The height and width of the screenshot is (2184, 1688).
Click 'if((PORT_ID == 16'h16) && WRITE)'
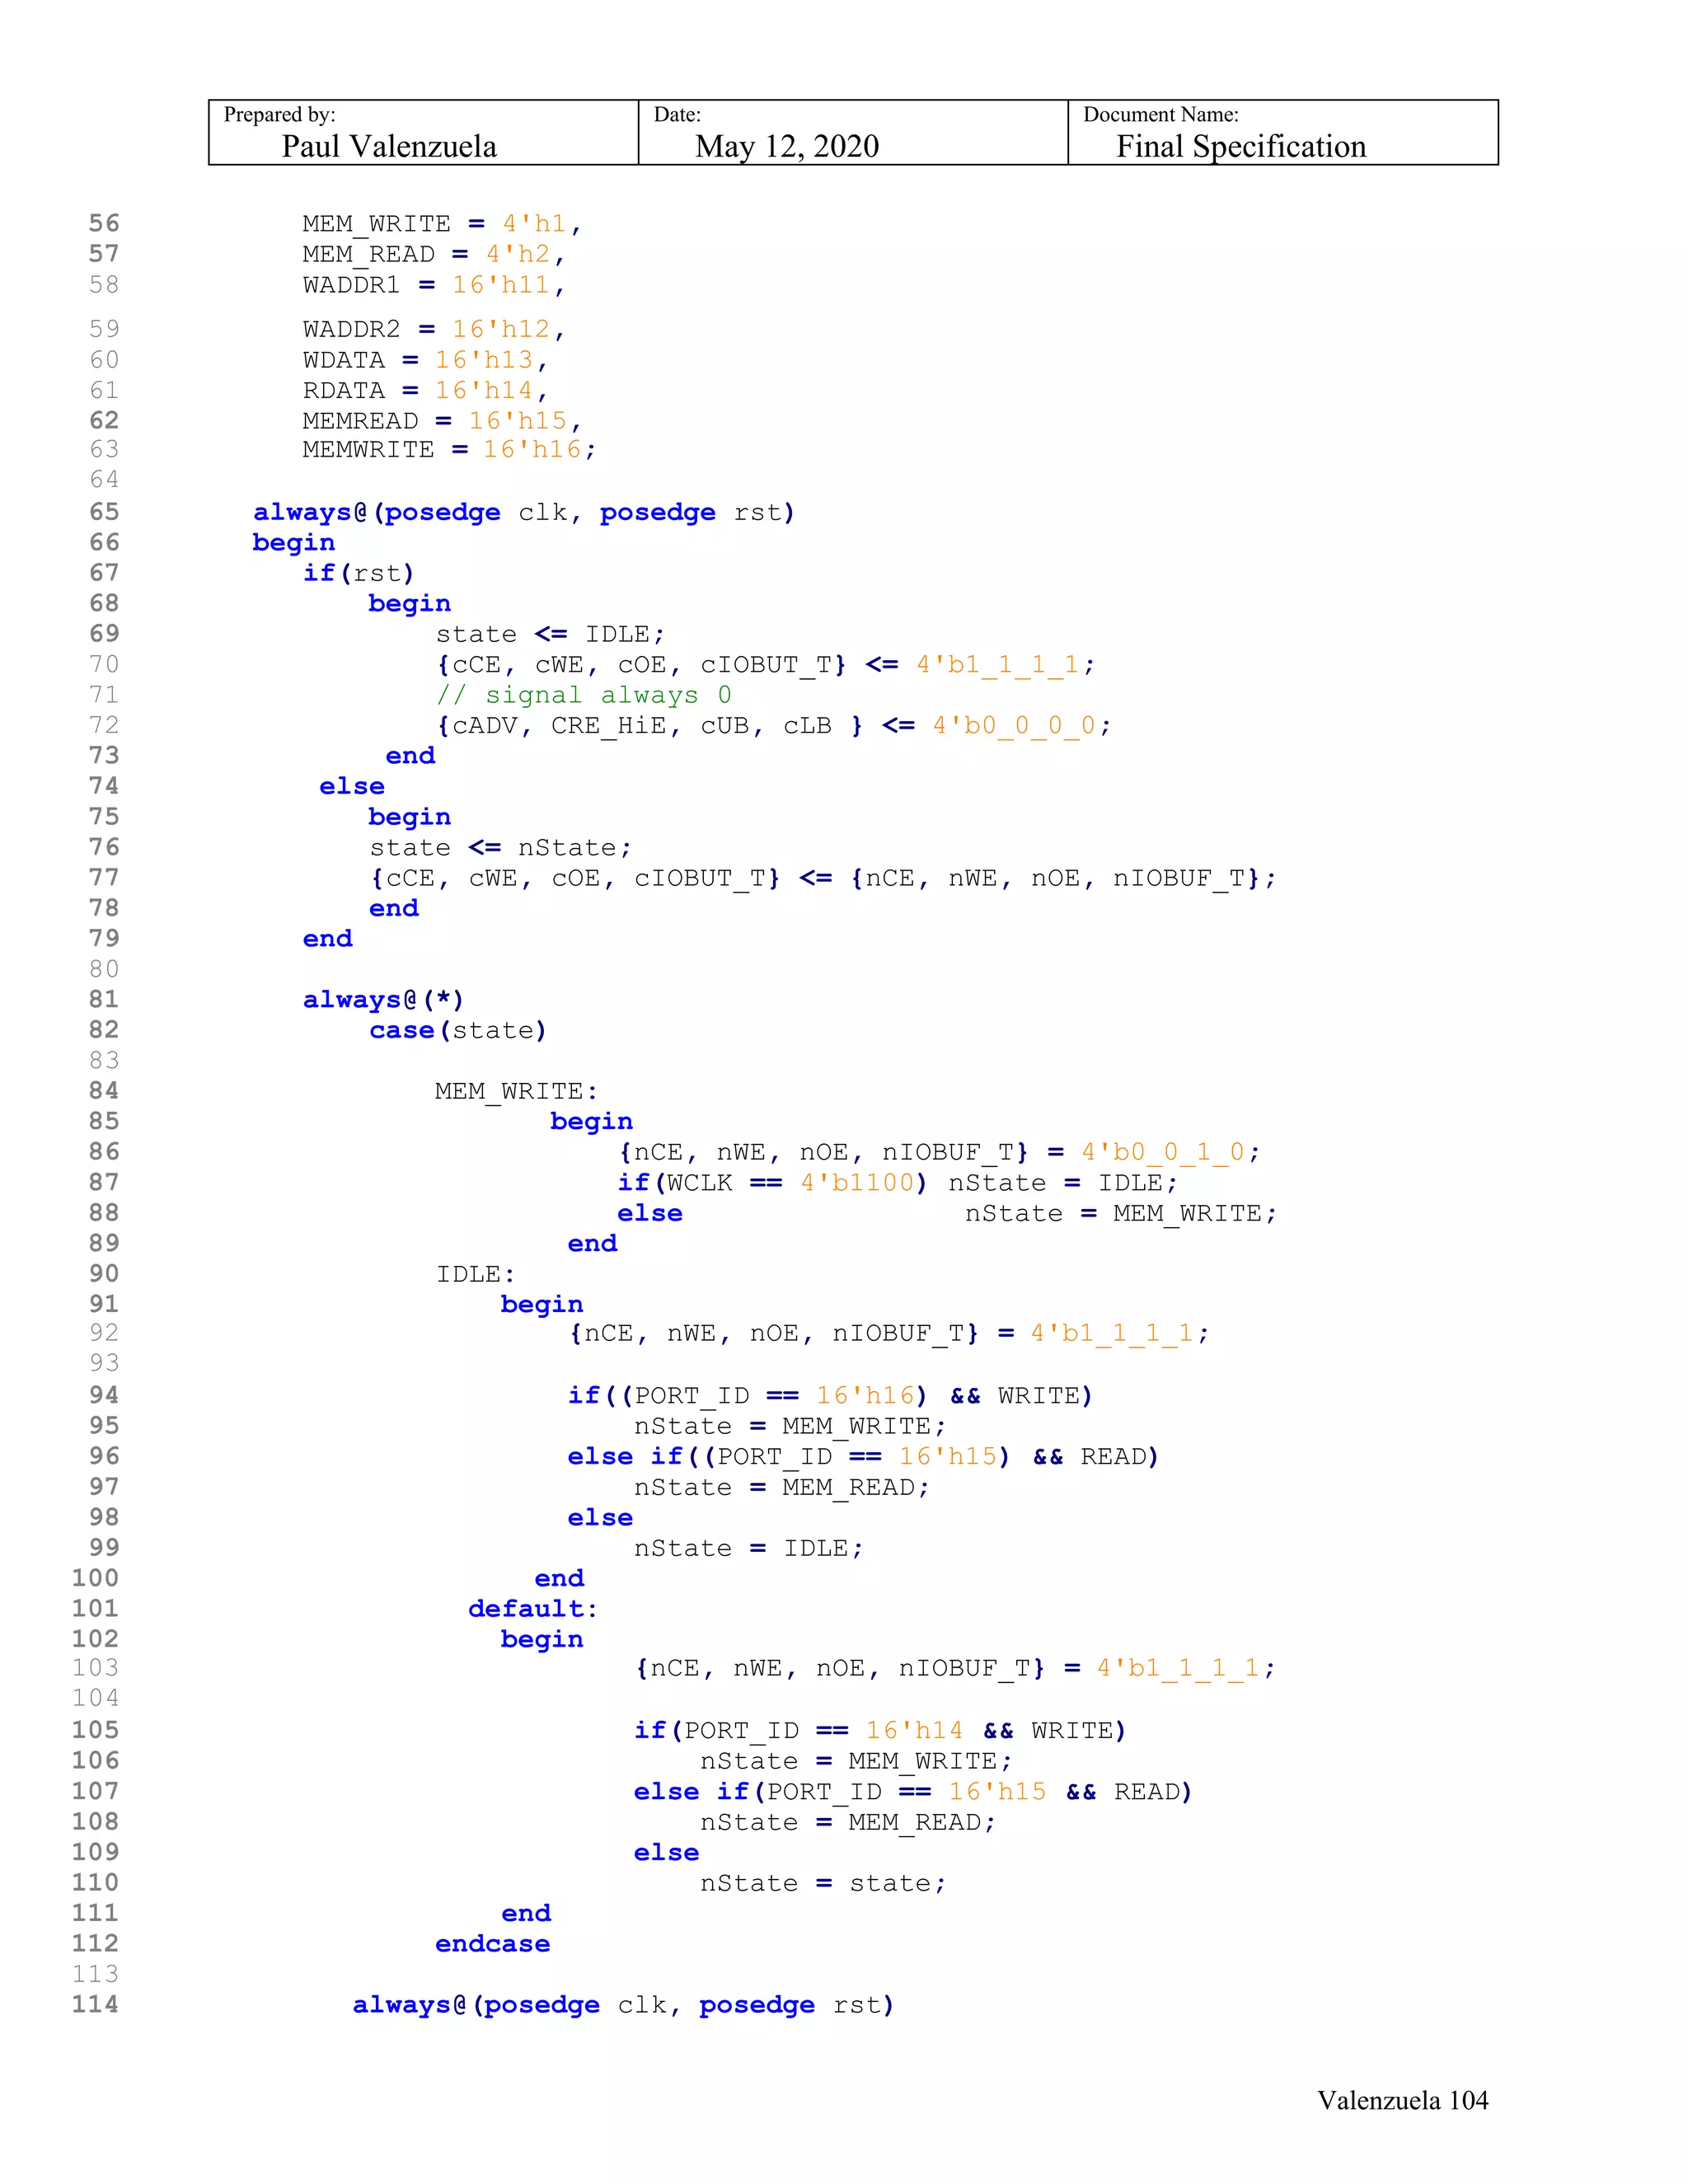point(831,1396)
